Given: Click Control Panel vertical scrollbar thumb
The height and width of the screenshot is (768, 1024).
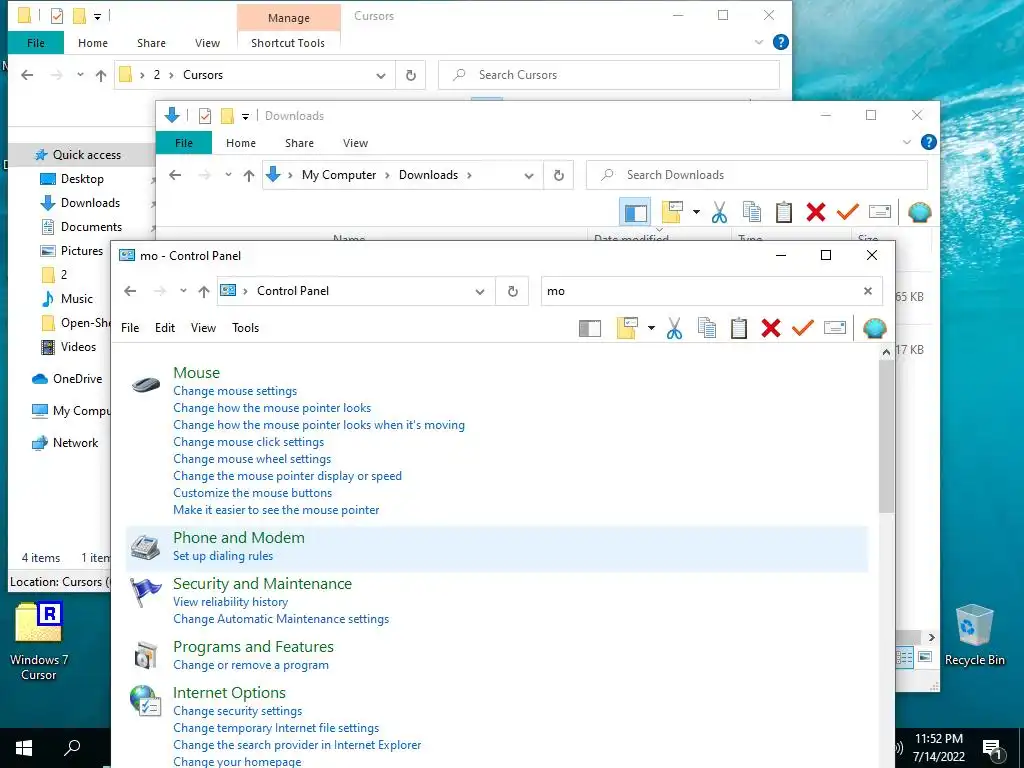Looking at the screenshot, I should [886, 436].
